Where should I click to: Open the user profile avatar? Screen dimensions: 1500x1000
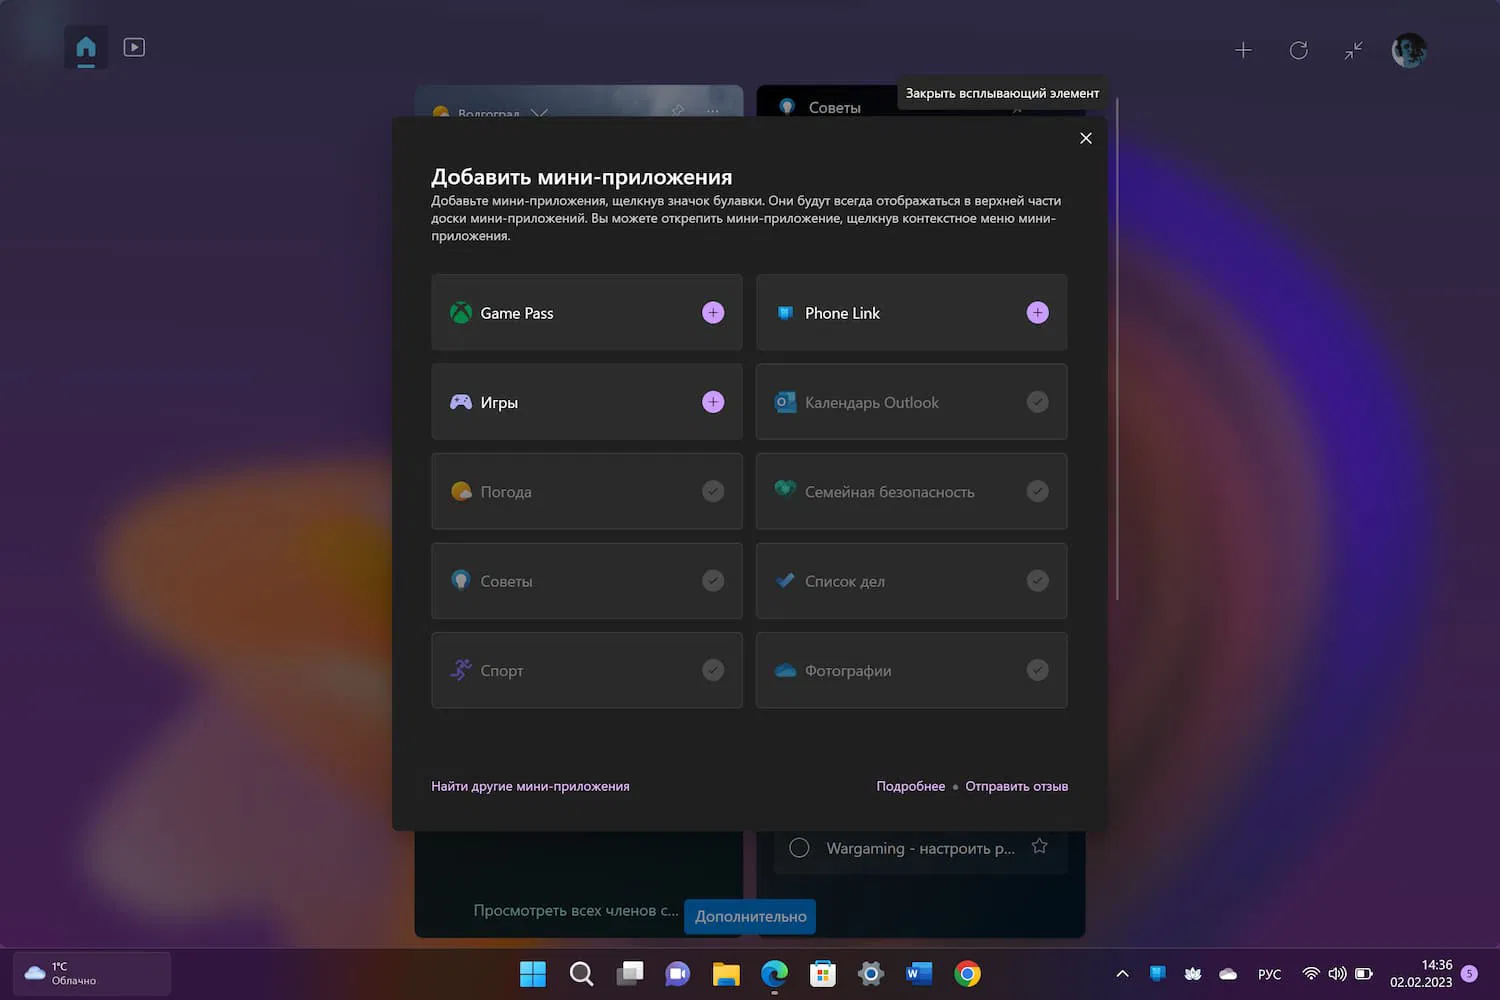coord(1409,50)
